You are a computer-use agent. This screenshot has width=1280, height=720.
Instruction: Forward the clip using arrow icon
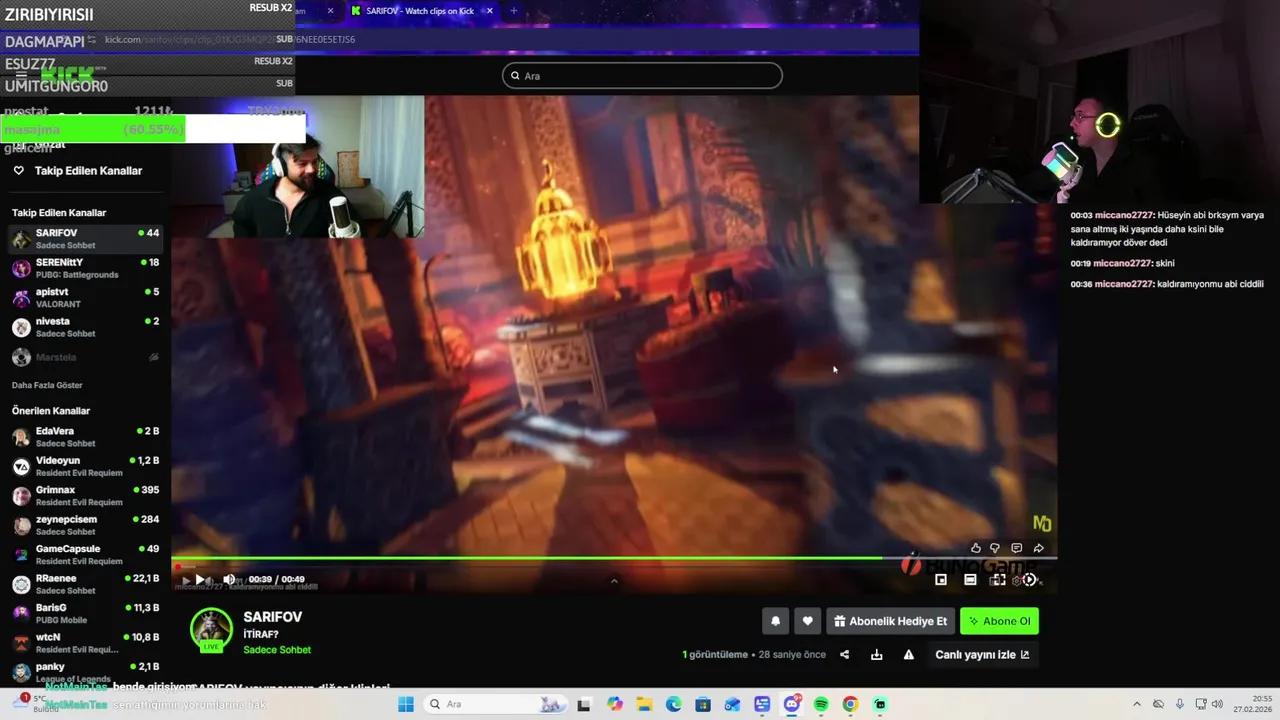pyautogui.click(x=1038, y=548)
